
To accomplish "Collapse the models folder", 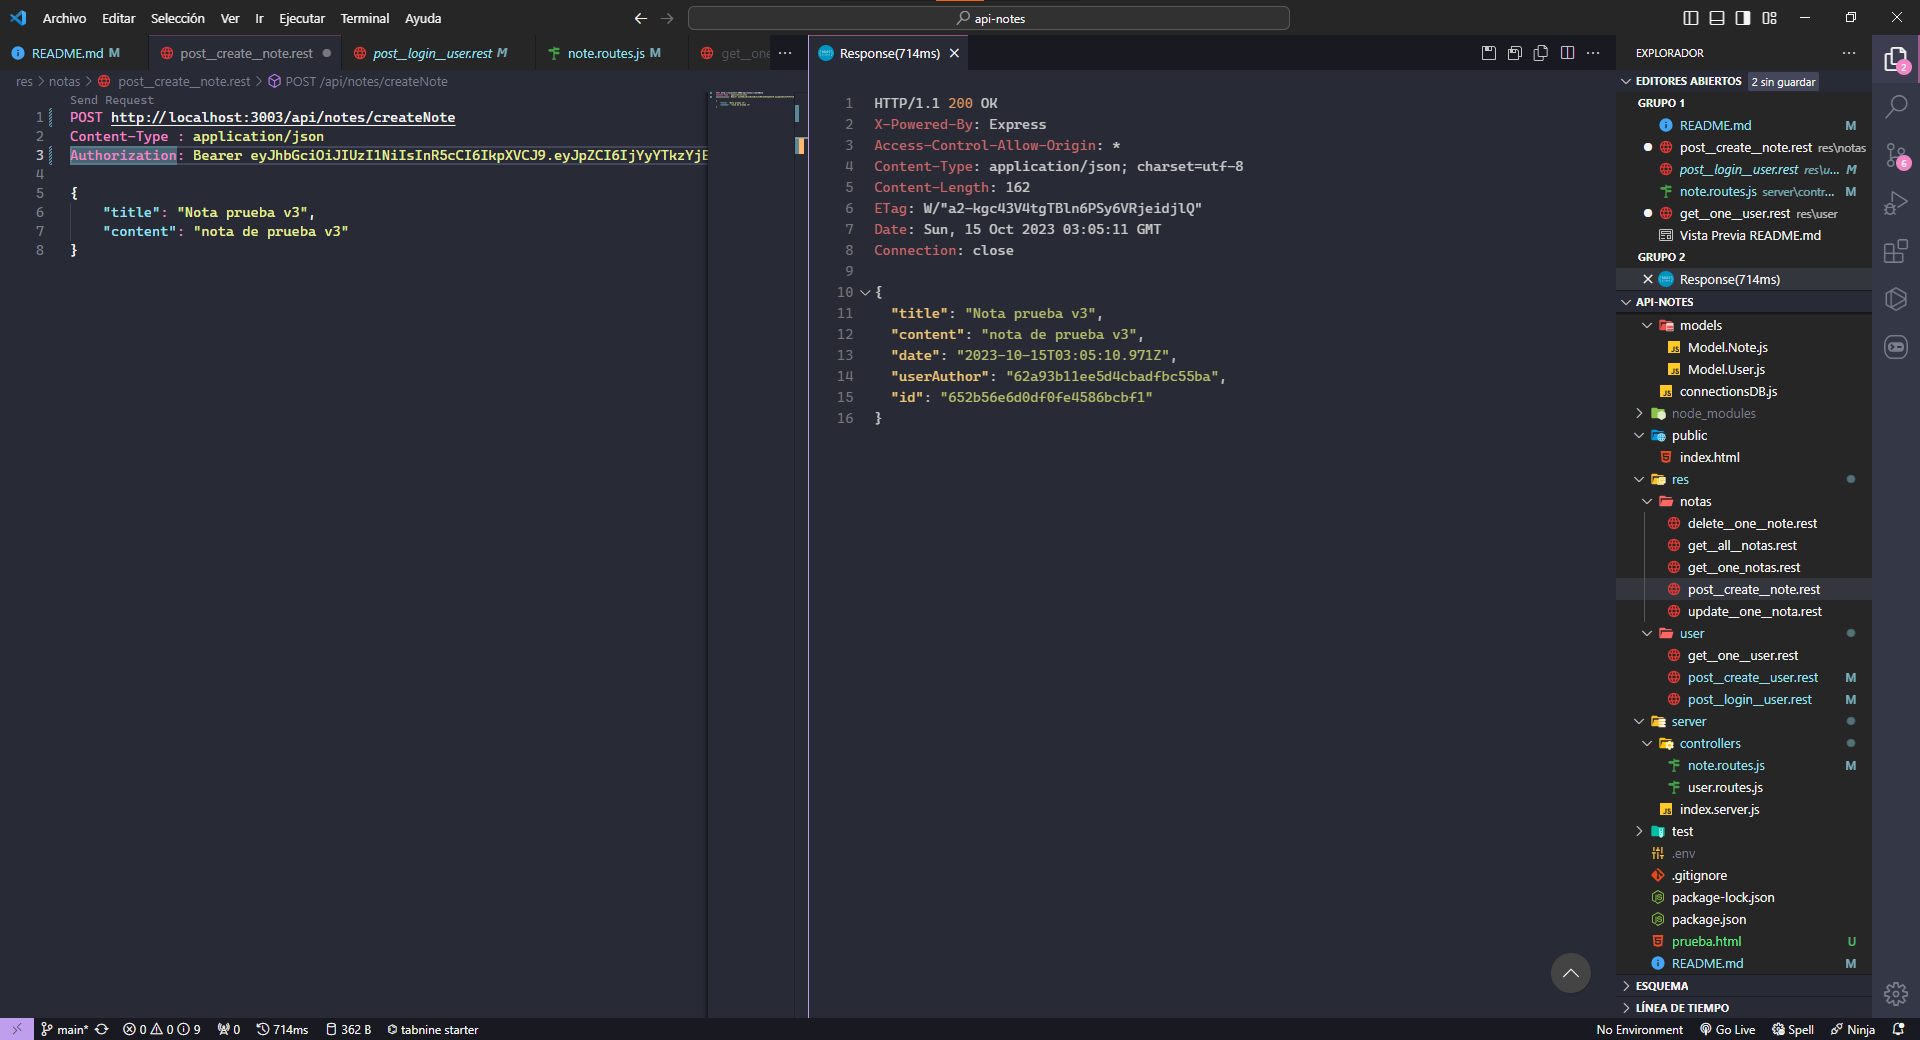I will (1700, 325).
